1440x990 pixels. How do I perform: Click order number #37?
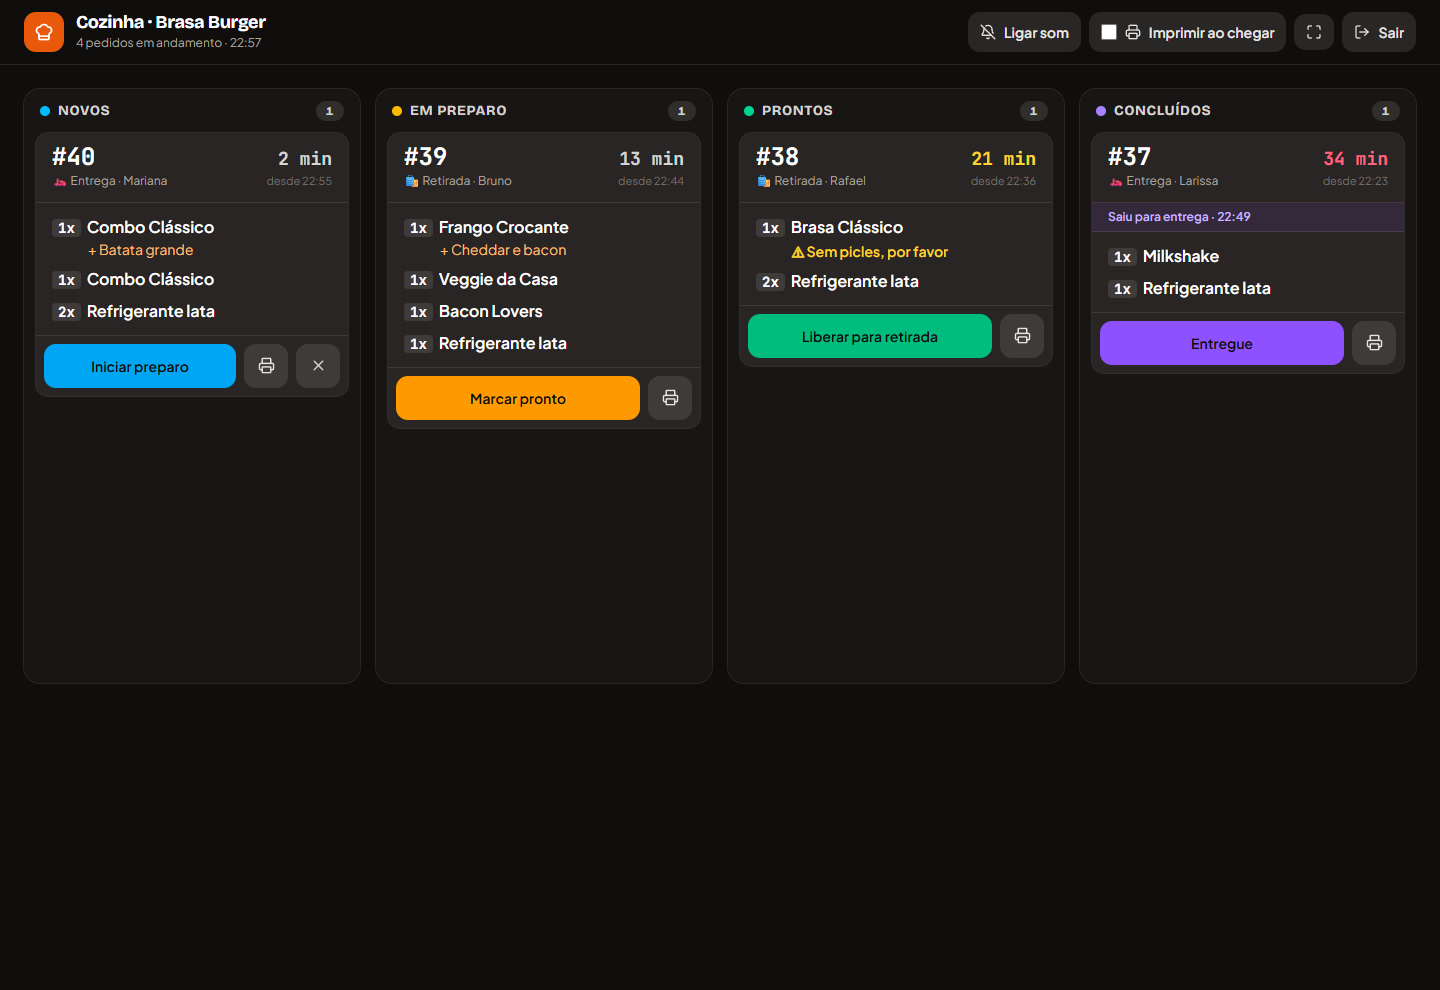tap(1130, 157)
